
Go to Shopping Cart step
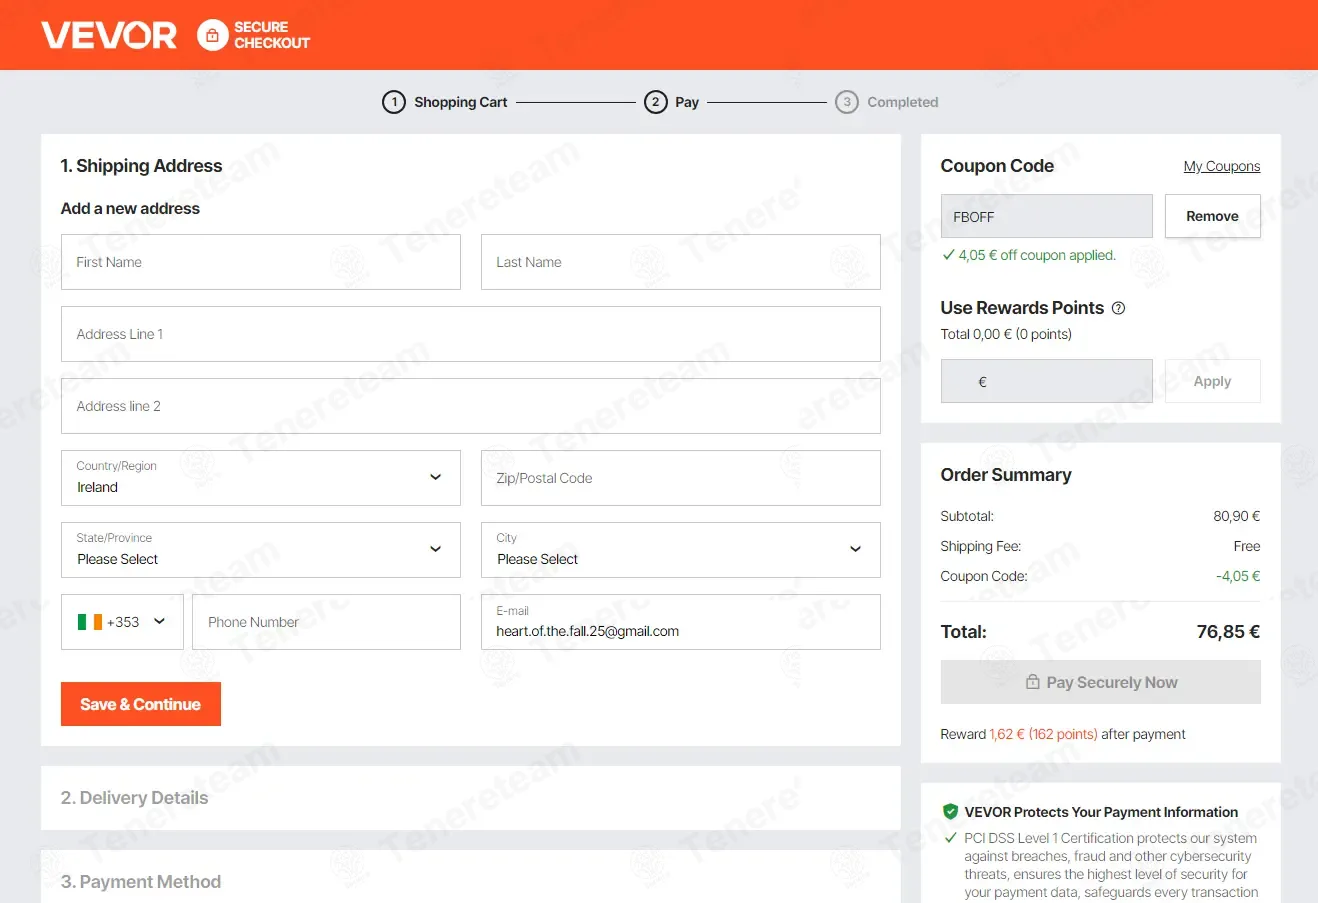tap(461, 102)
